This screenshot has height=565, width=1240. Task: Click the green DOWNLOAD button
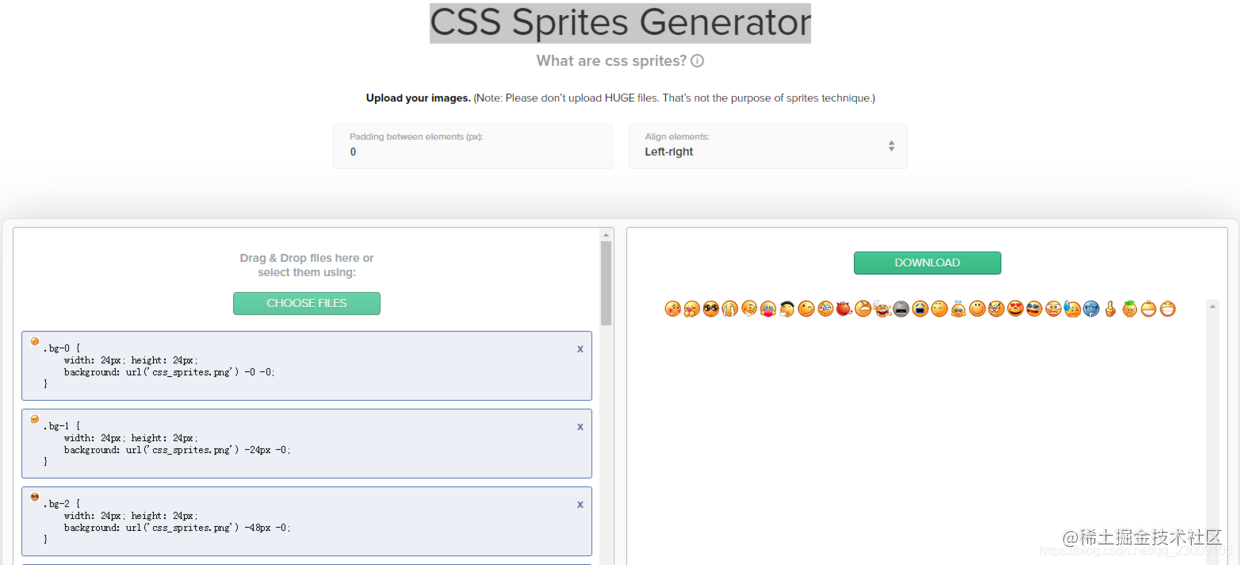(x=927, y=263)
